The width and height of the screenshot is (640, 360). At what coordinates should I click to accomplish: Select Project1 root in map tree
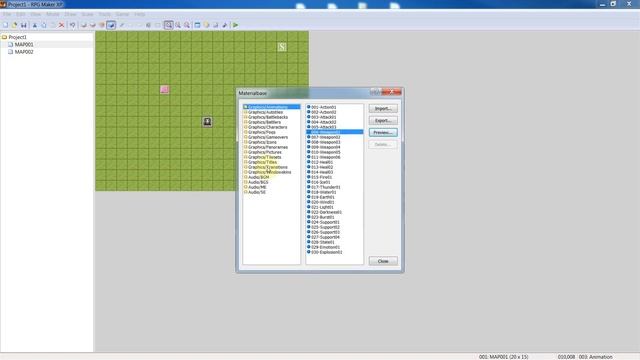(x=18, y=37)
